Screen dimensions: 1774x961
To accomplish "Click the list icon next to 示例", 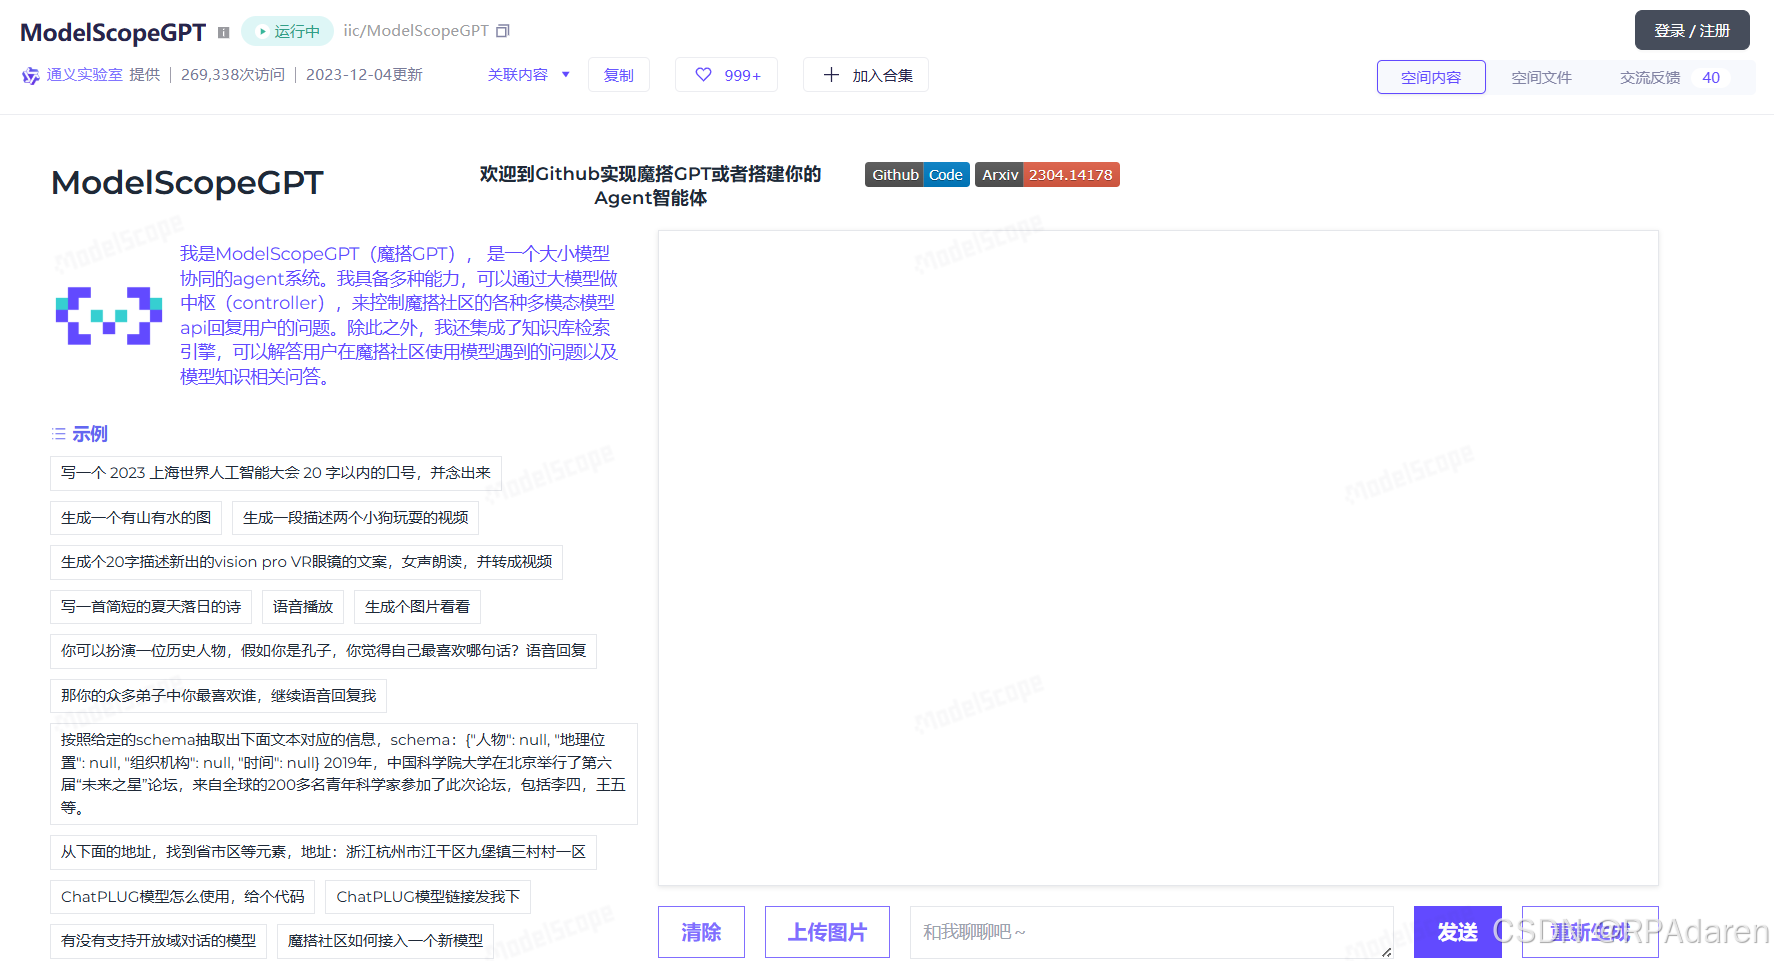I will point(59,434).
